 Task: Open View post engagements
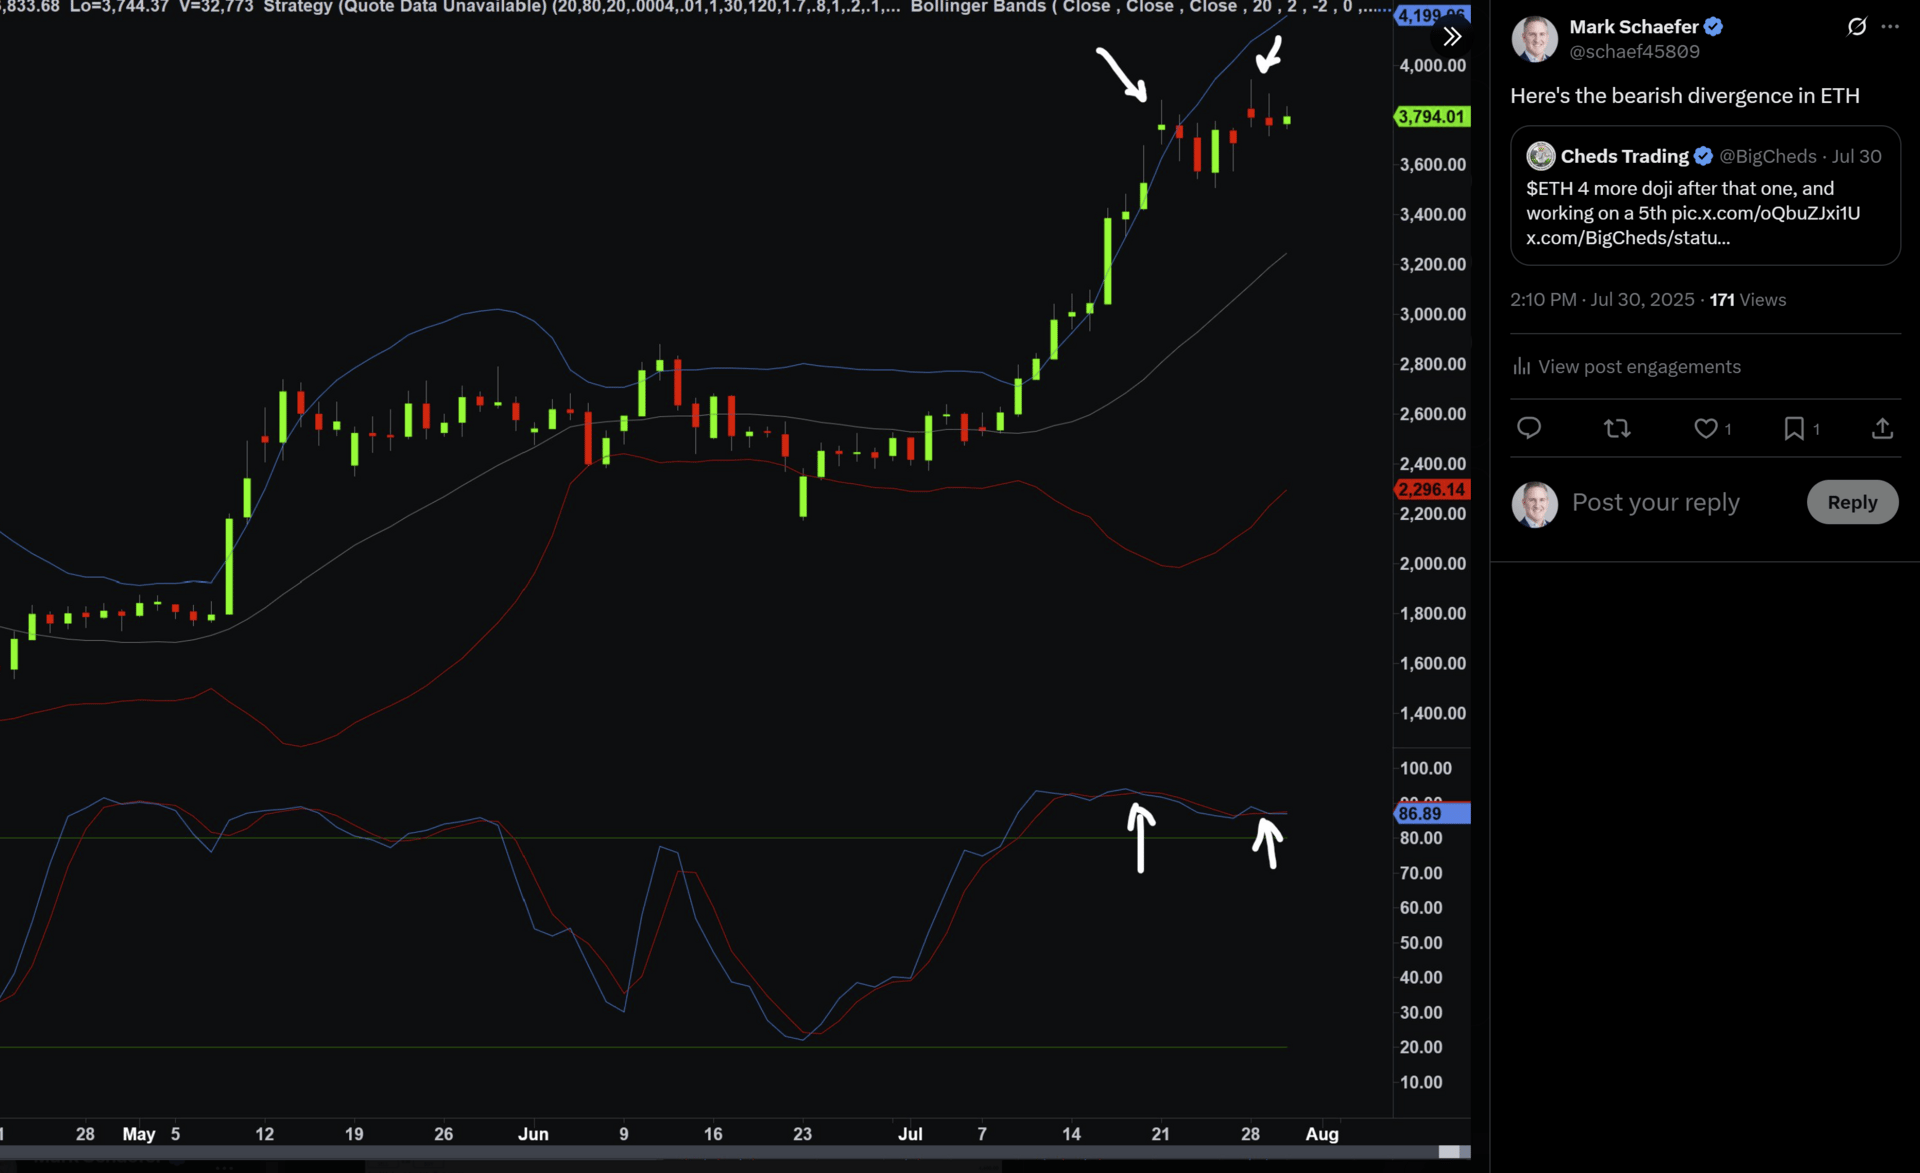tap(1638, 367)
